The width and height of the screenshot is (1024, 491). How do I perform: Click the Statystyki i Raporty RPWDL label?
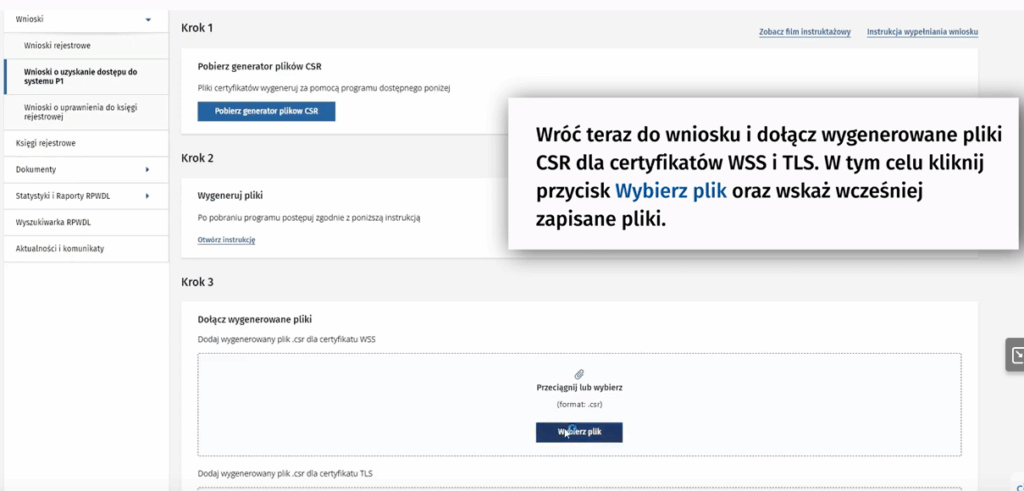pos(63,196)
